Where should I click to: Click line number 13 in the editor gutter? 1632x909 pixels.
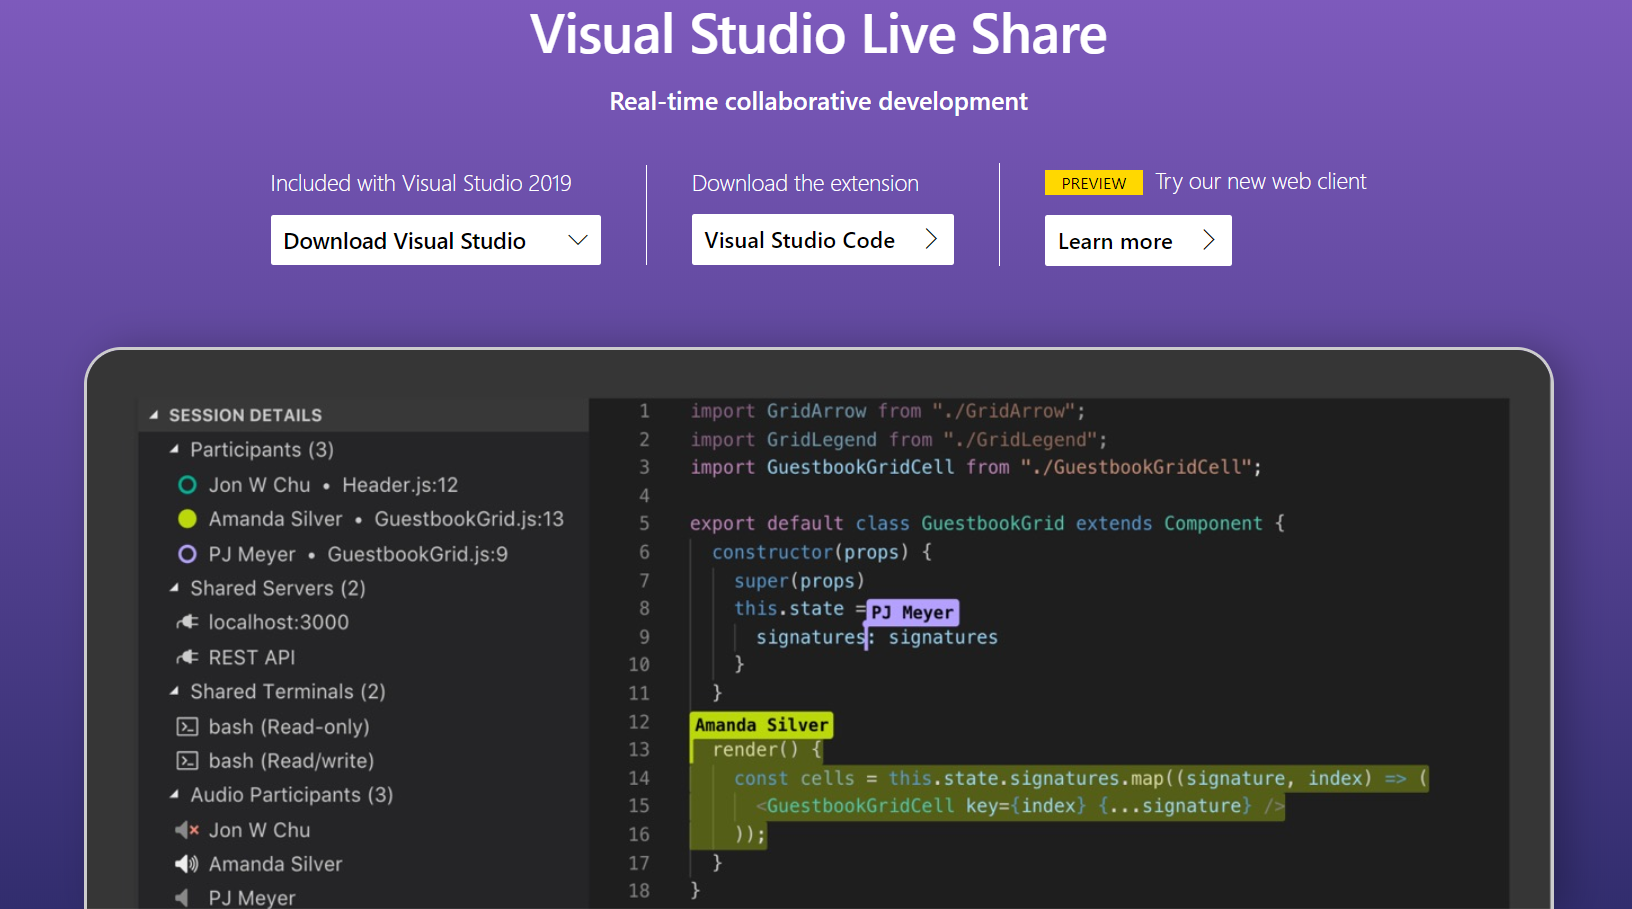click(639, 749)
